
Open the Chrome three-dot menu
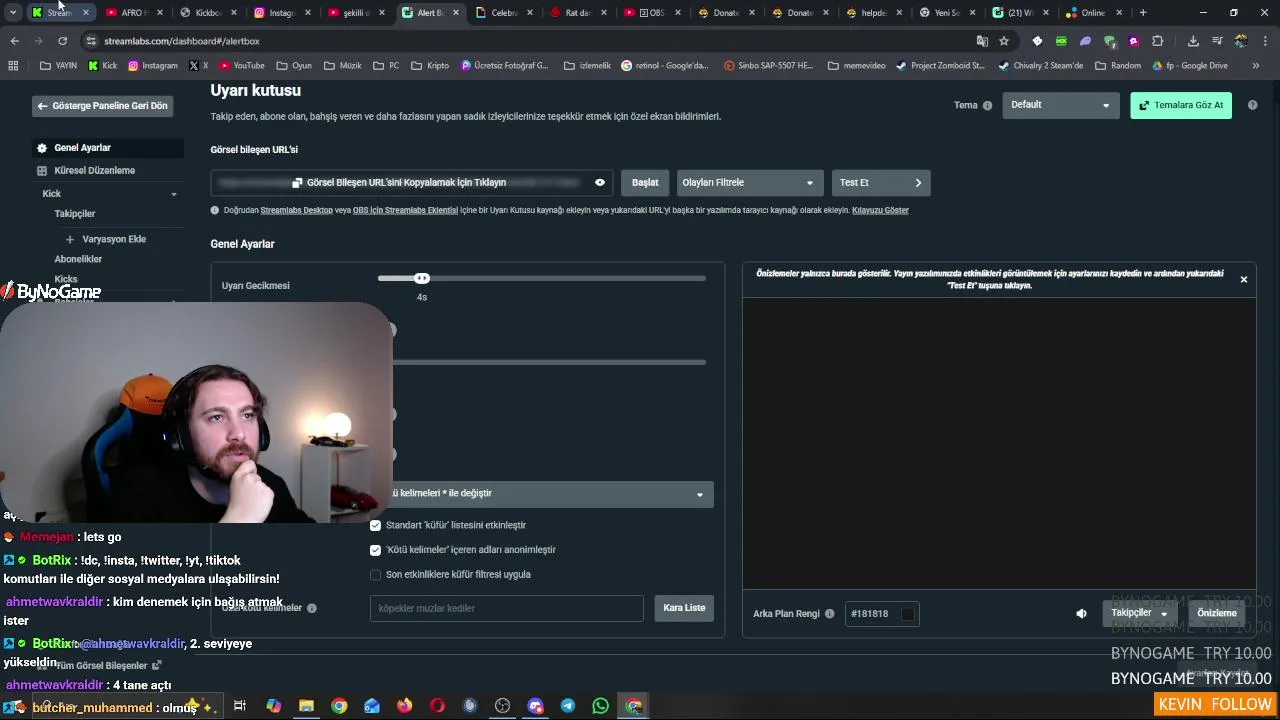[x=1265, y=41]
